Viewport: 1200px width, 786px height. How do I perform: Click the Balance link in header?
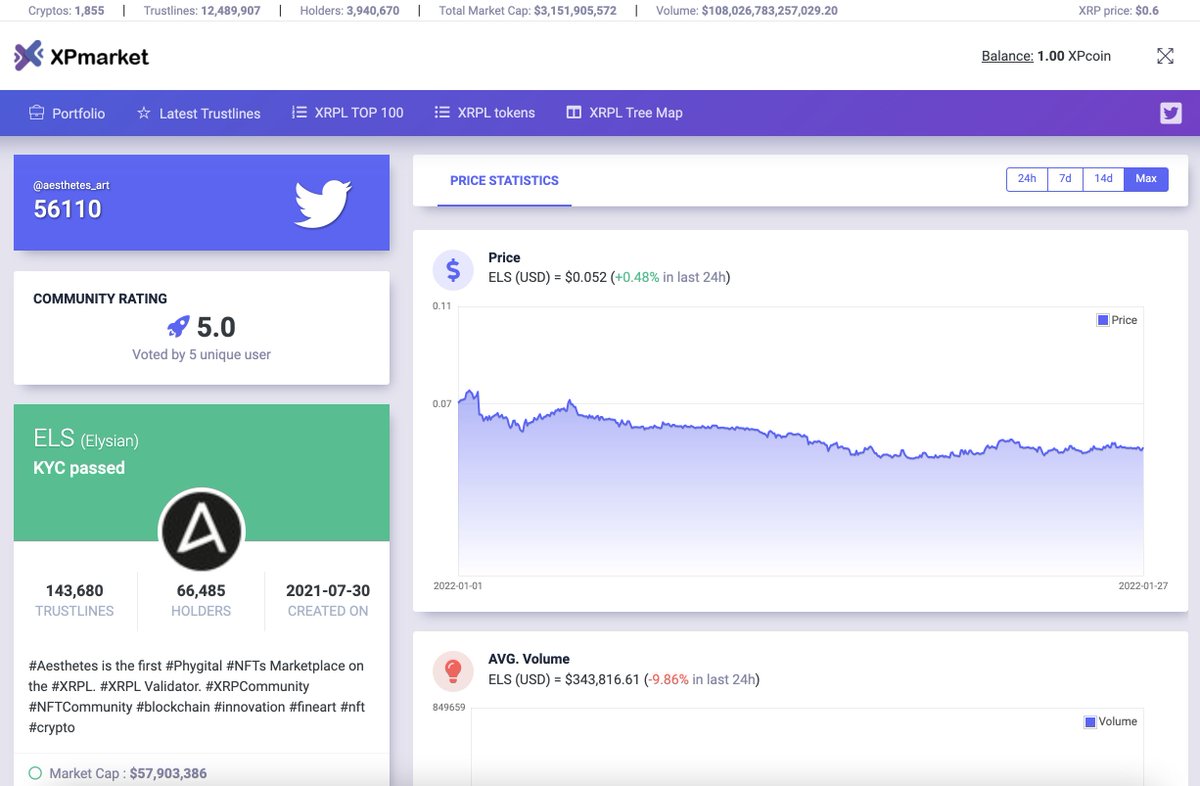click(1007, 56)
